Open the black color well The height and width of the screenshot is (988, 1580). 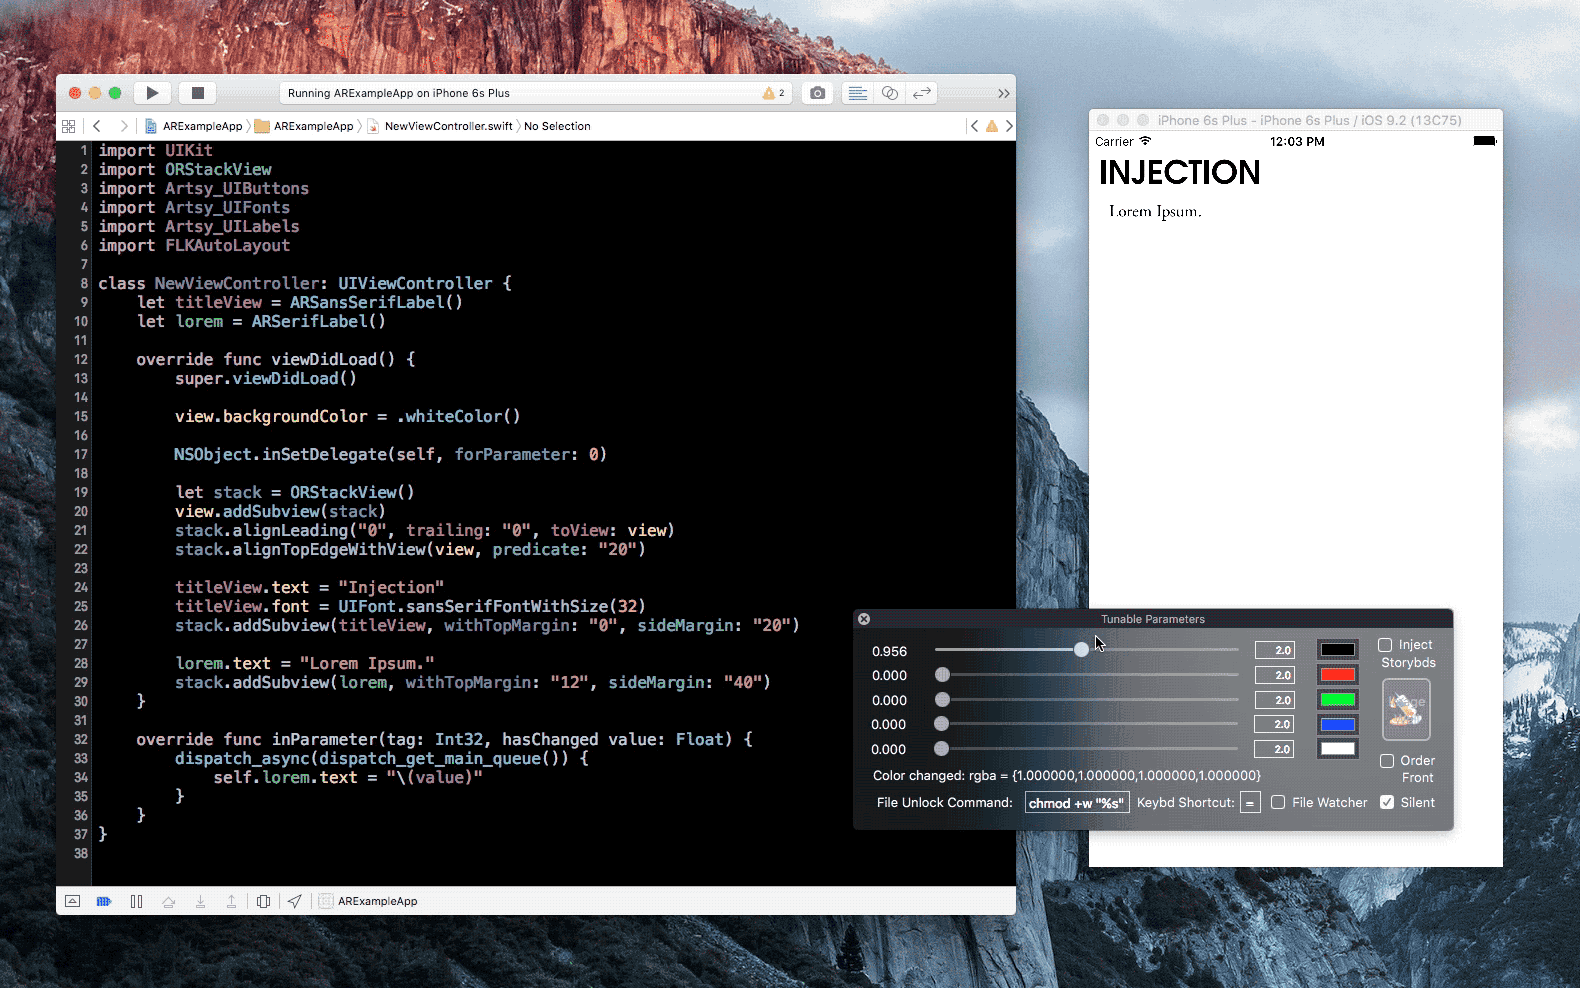(x=1337, y=650)
